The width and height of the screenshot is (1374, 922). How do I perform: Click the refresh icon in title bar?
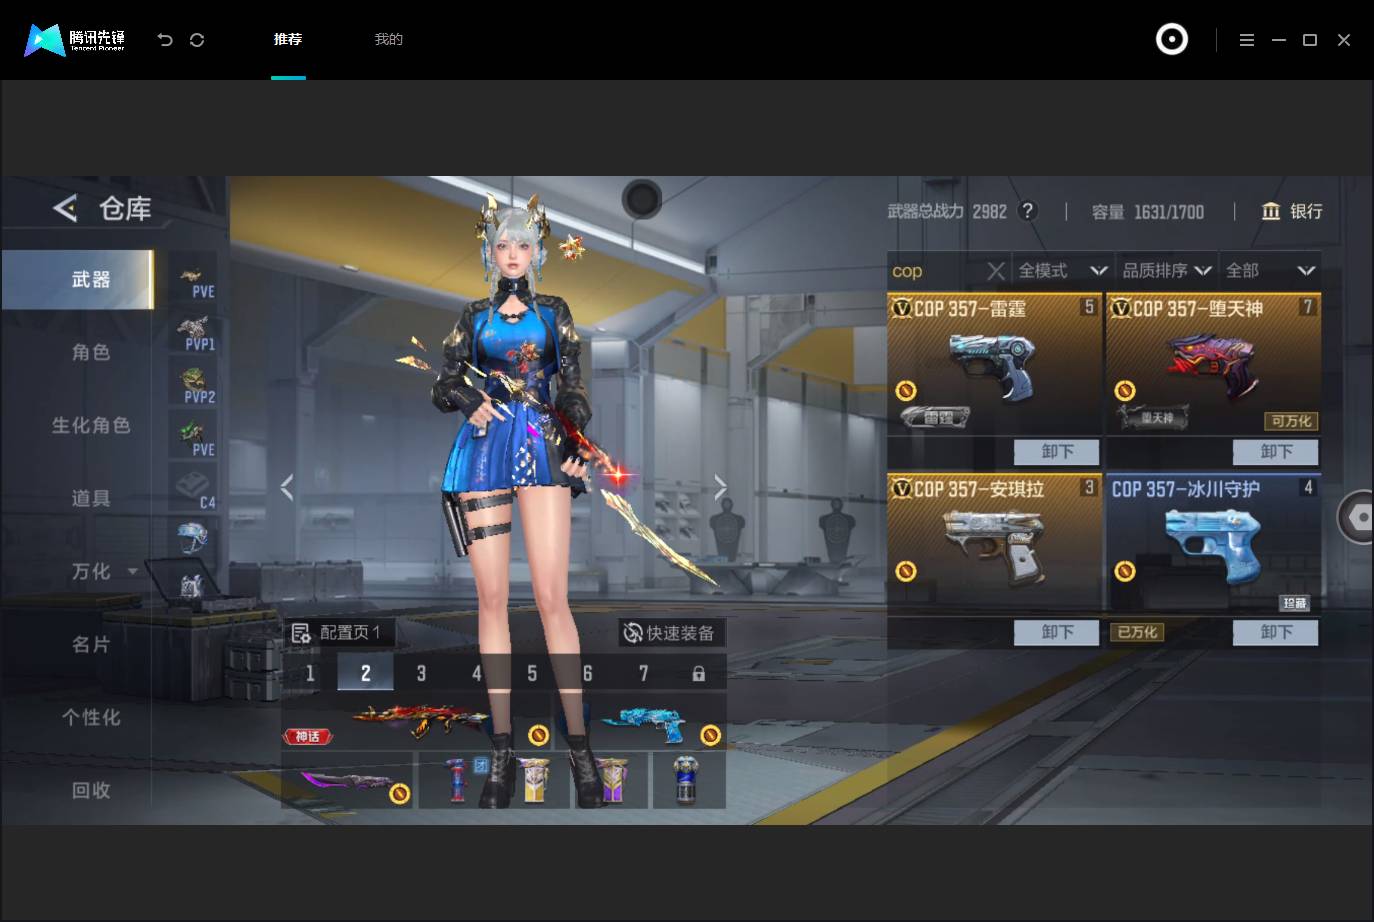(197, 40)
